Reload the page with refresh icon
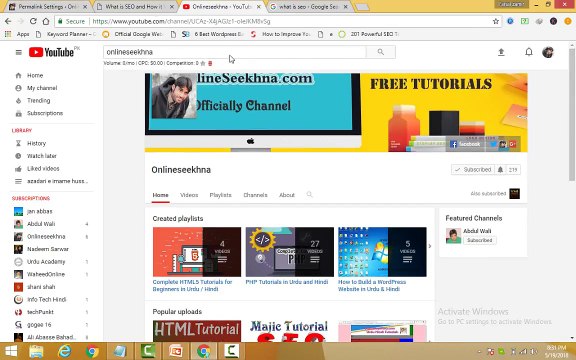Image resolution: width=576 pixels, height=360 pixels. point(33,21)
